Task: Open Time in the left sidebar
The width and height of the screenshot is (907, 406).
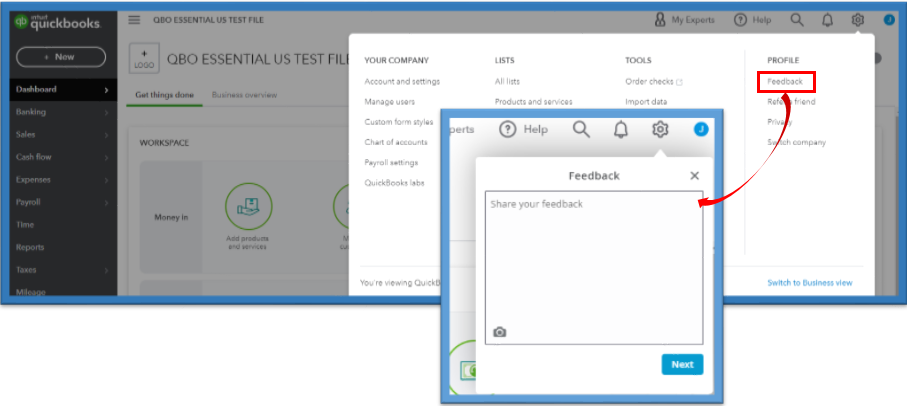Action: (x=25, y=224)
